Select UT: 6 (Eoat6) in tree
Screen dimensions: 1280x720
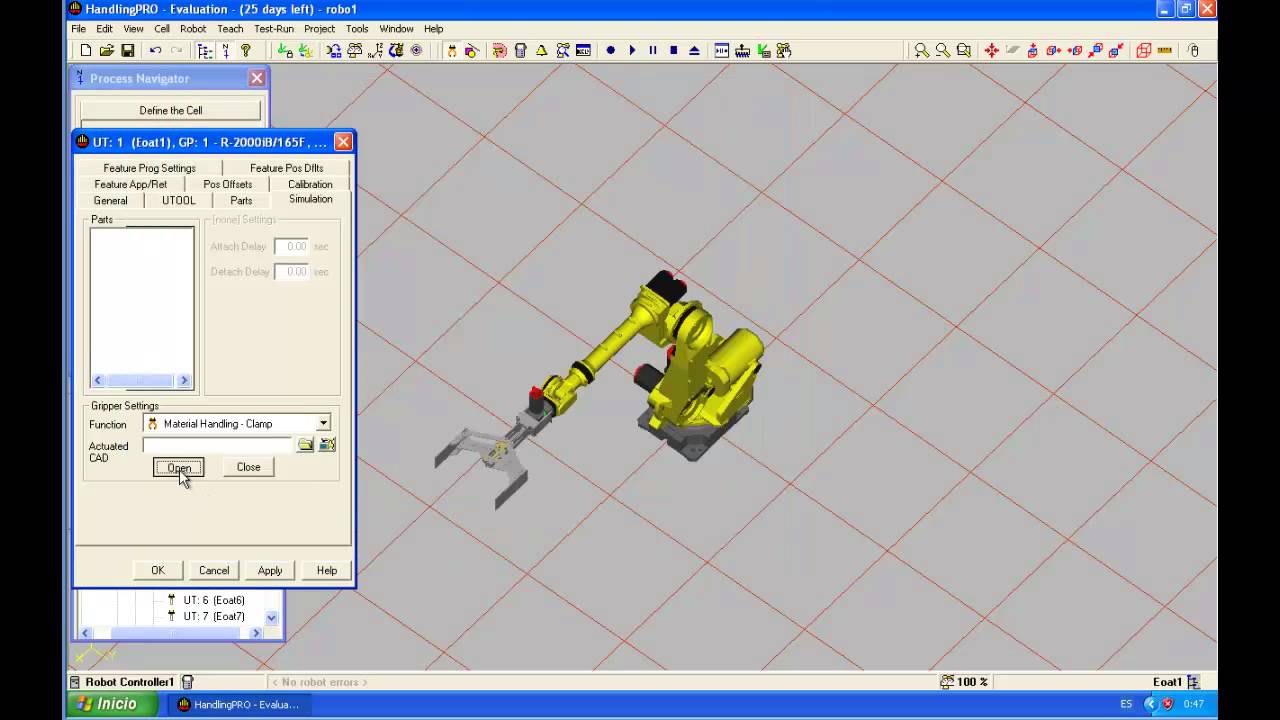click(213, 600)
